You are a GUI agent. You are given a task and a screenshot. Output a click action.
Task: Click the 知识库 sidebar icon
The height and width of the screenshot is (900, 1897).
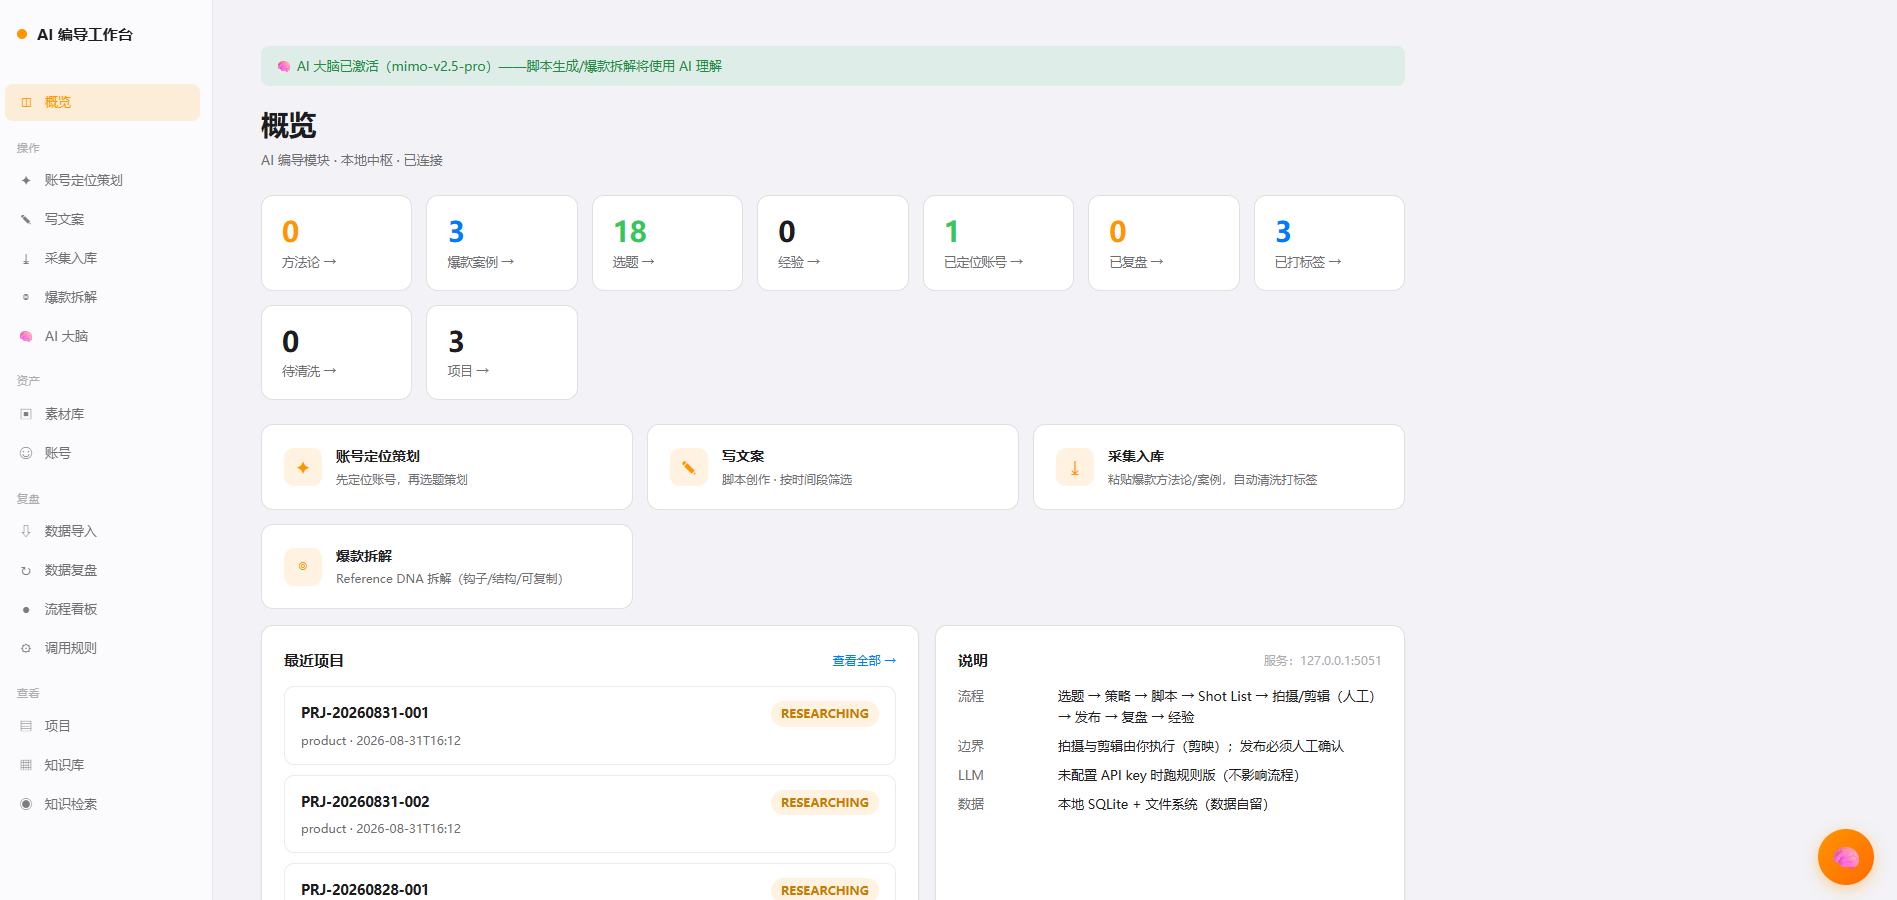click(x=26, y=765)
